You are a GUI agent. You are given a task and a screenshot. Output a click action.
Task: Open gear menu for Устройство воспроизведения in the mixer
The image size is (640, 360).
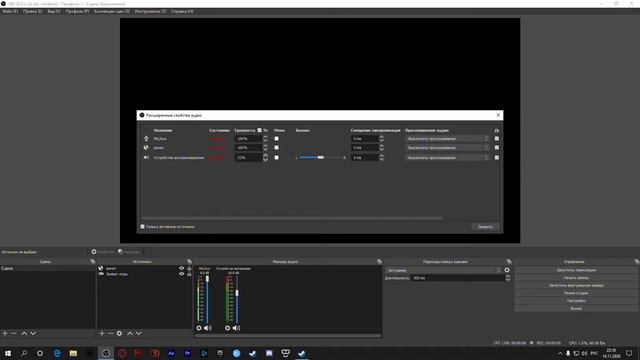pyautogui.click(x=227, y=328)
